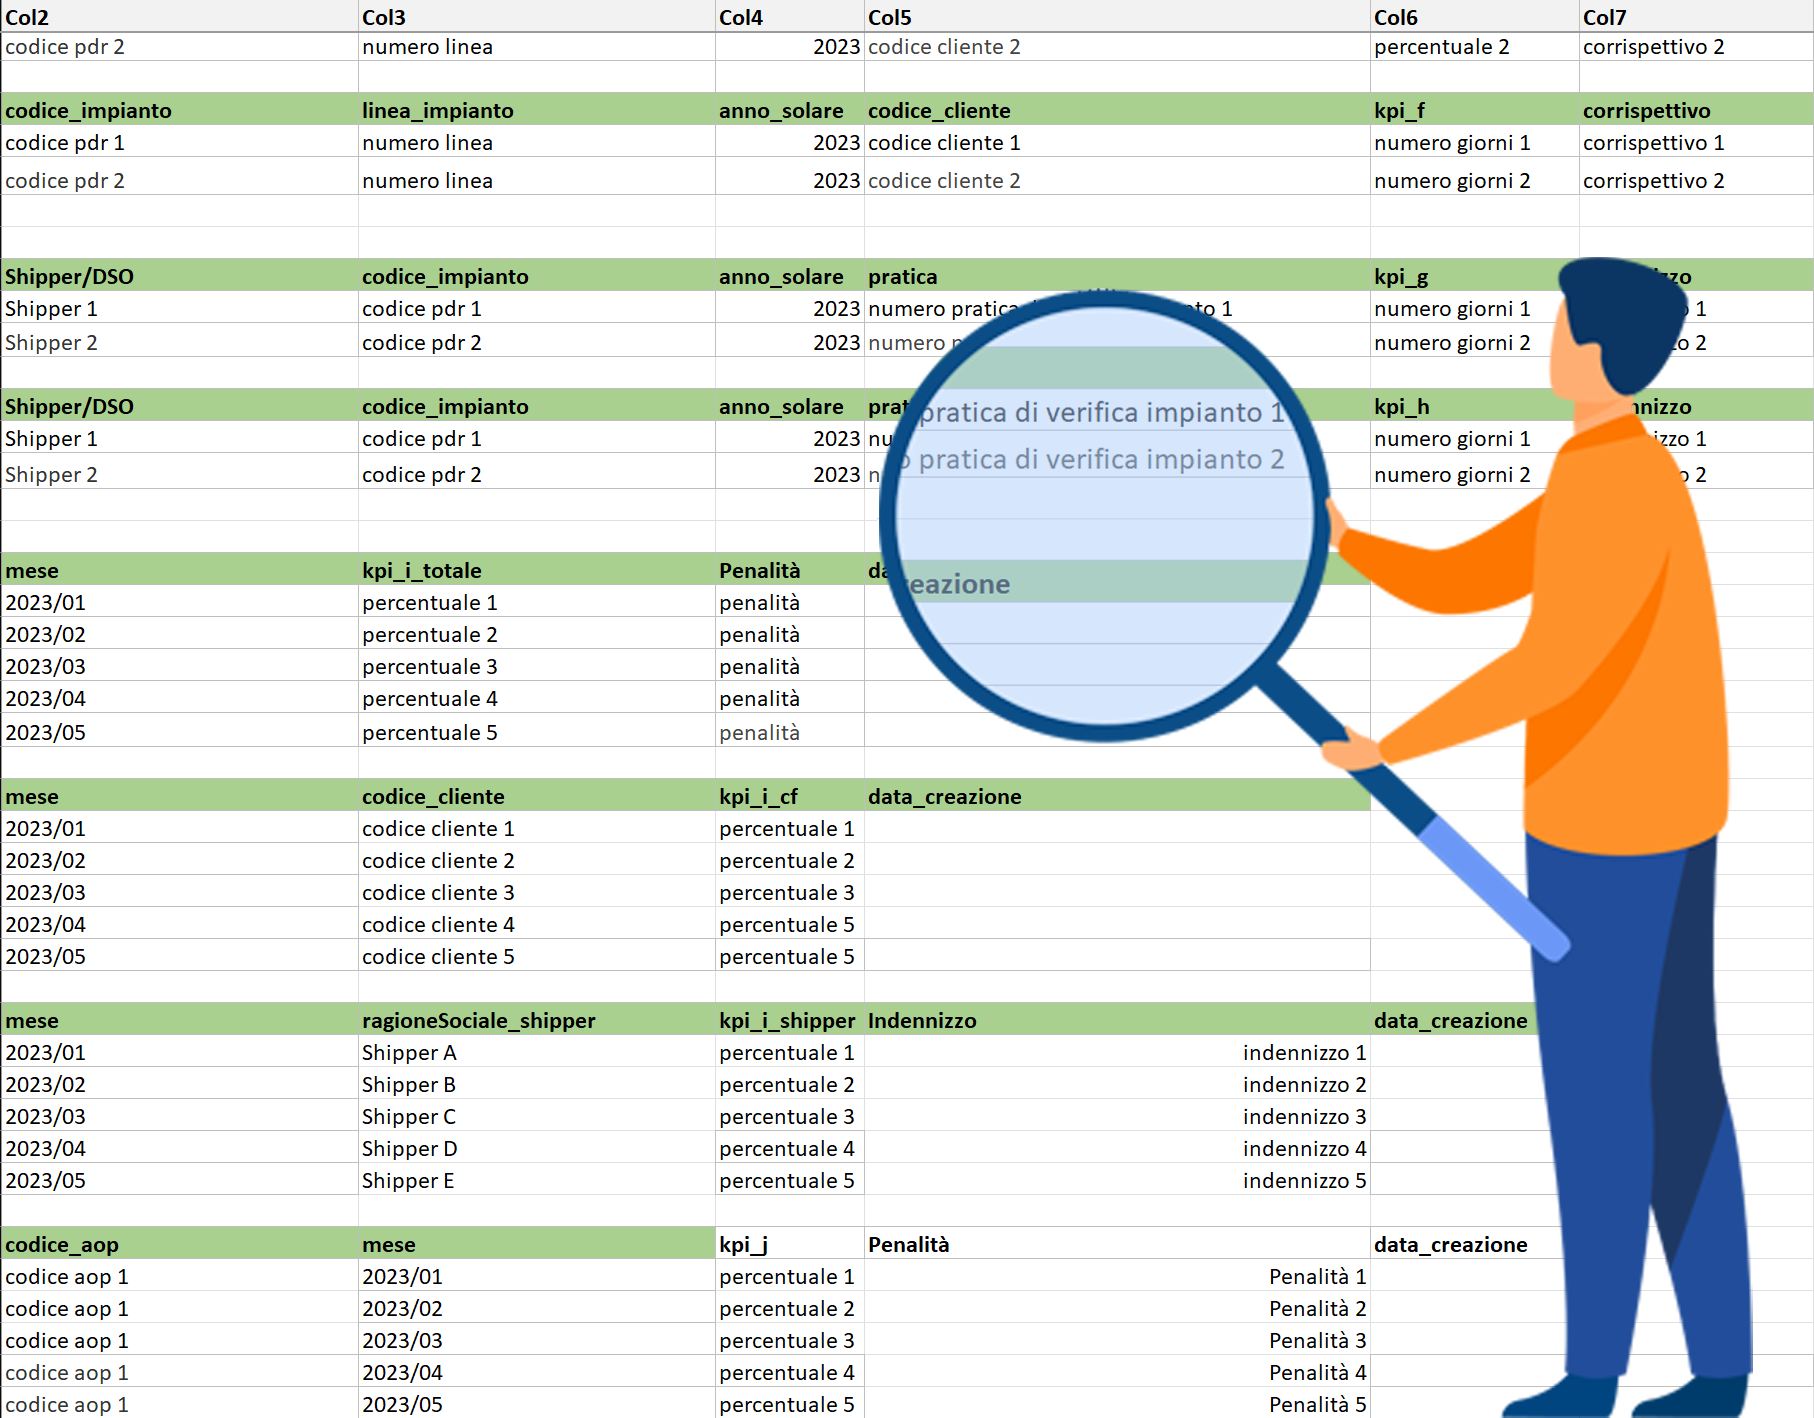This screenshot has height=1418, width=1814.
Task: Select cell 'codice_impianto' in first green header
Action: 179,110
